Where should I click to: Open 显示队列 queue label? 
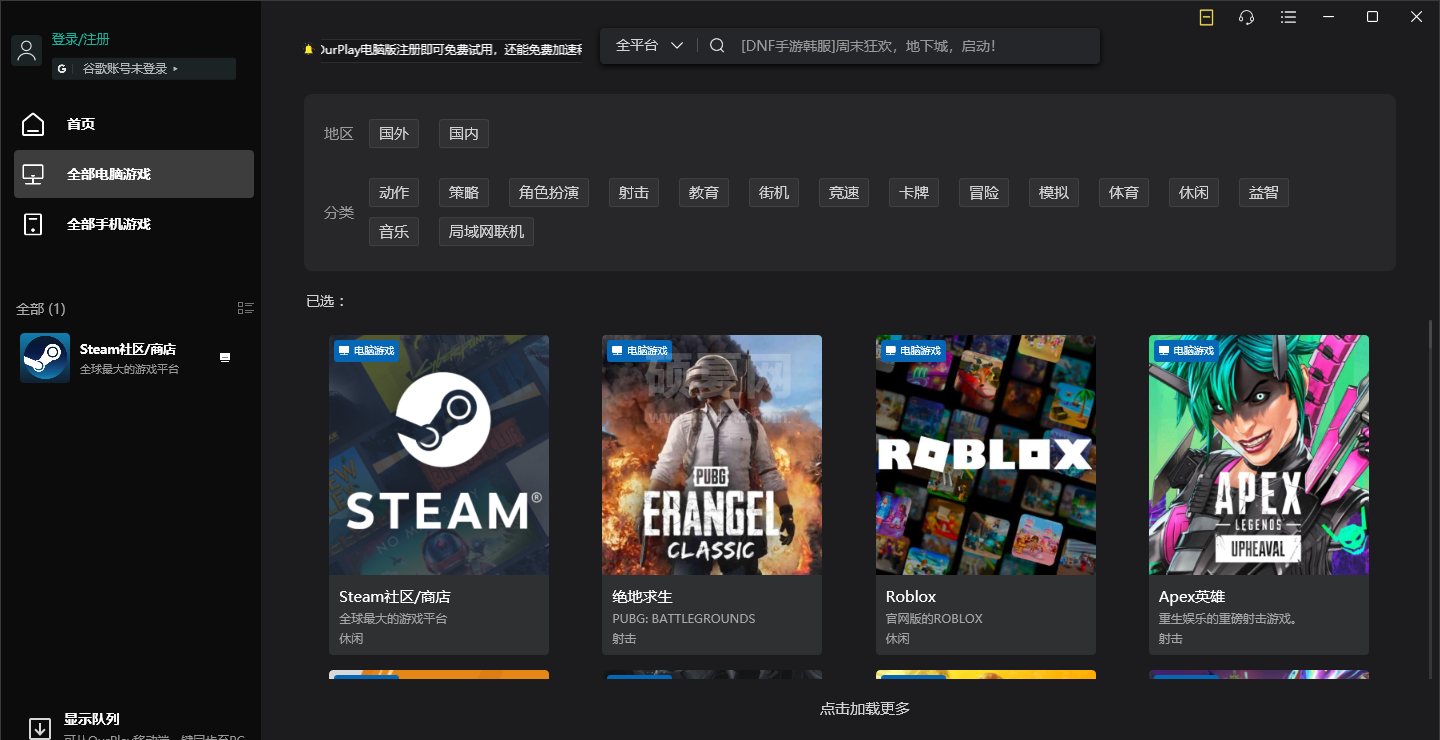pos(92,719)
